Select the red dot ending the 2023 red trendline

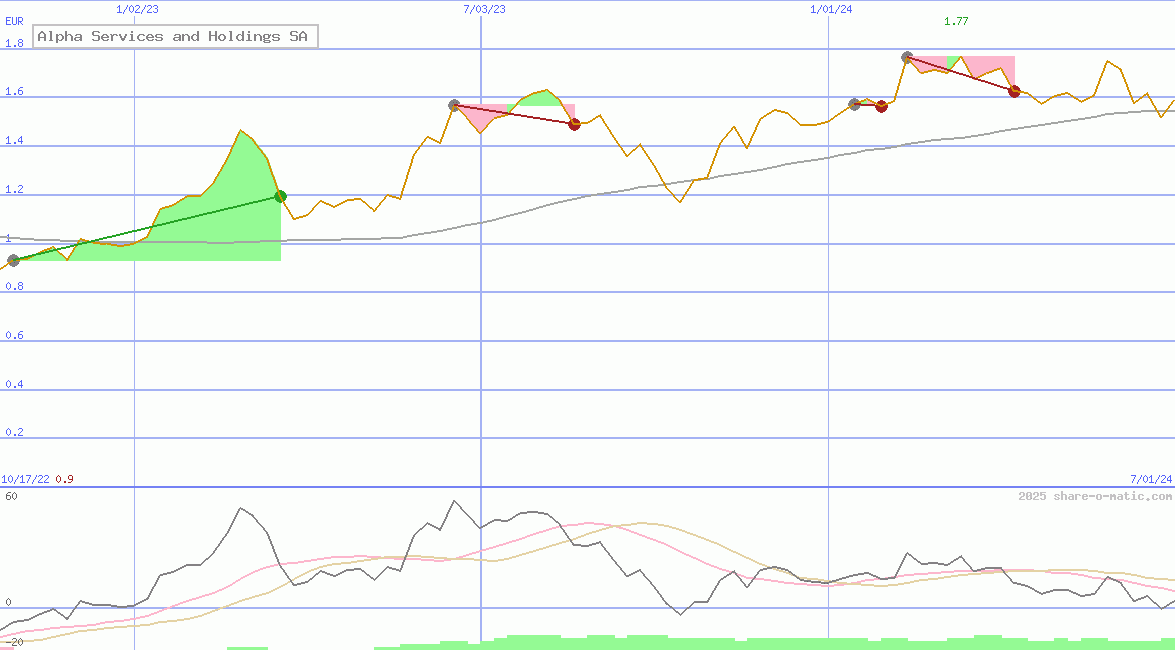[x=574, y=124]
